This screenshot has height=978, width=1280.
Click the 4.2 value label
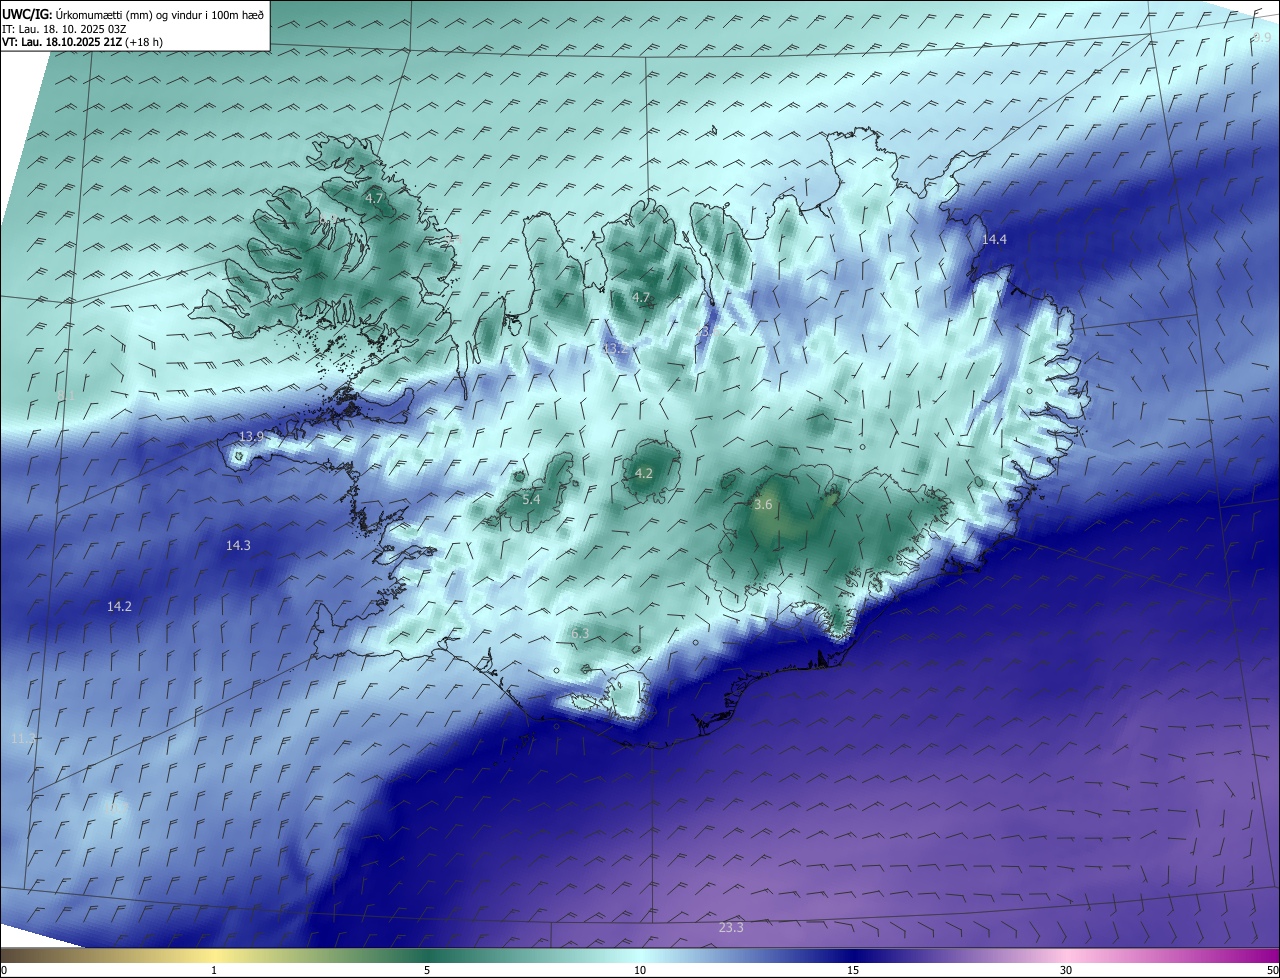click(x=644, y=474)
